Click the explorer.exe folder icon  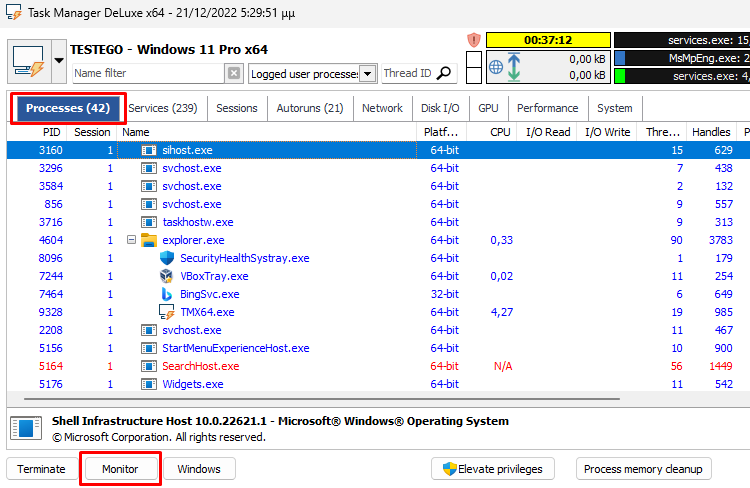click(x=149, y=240)
